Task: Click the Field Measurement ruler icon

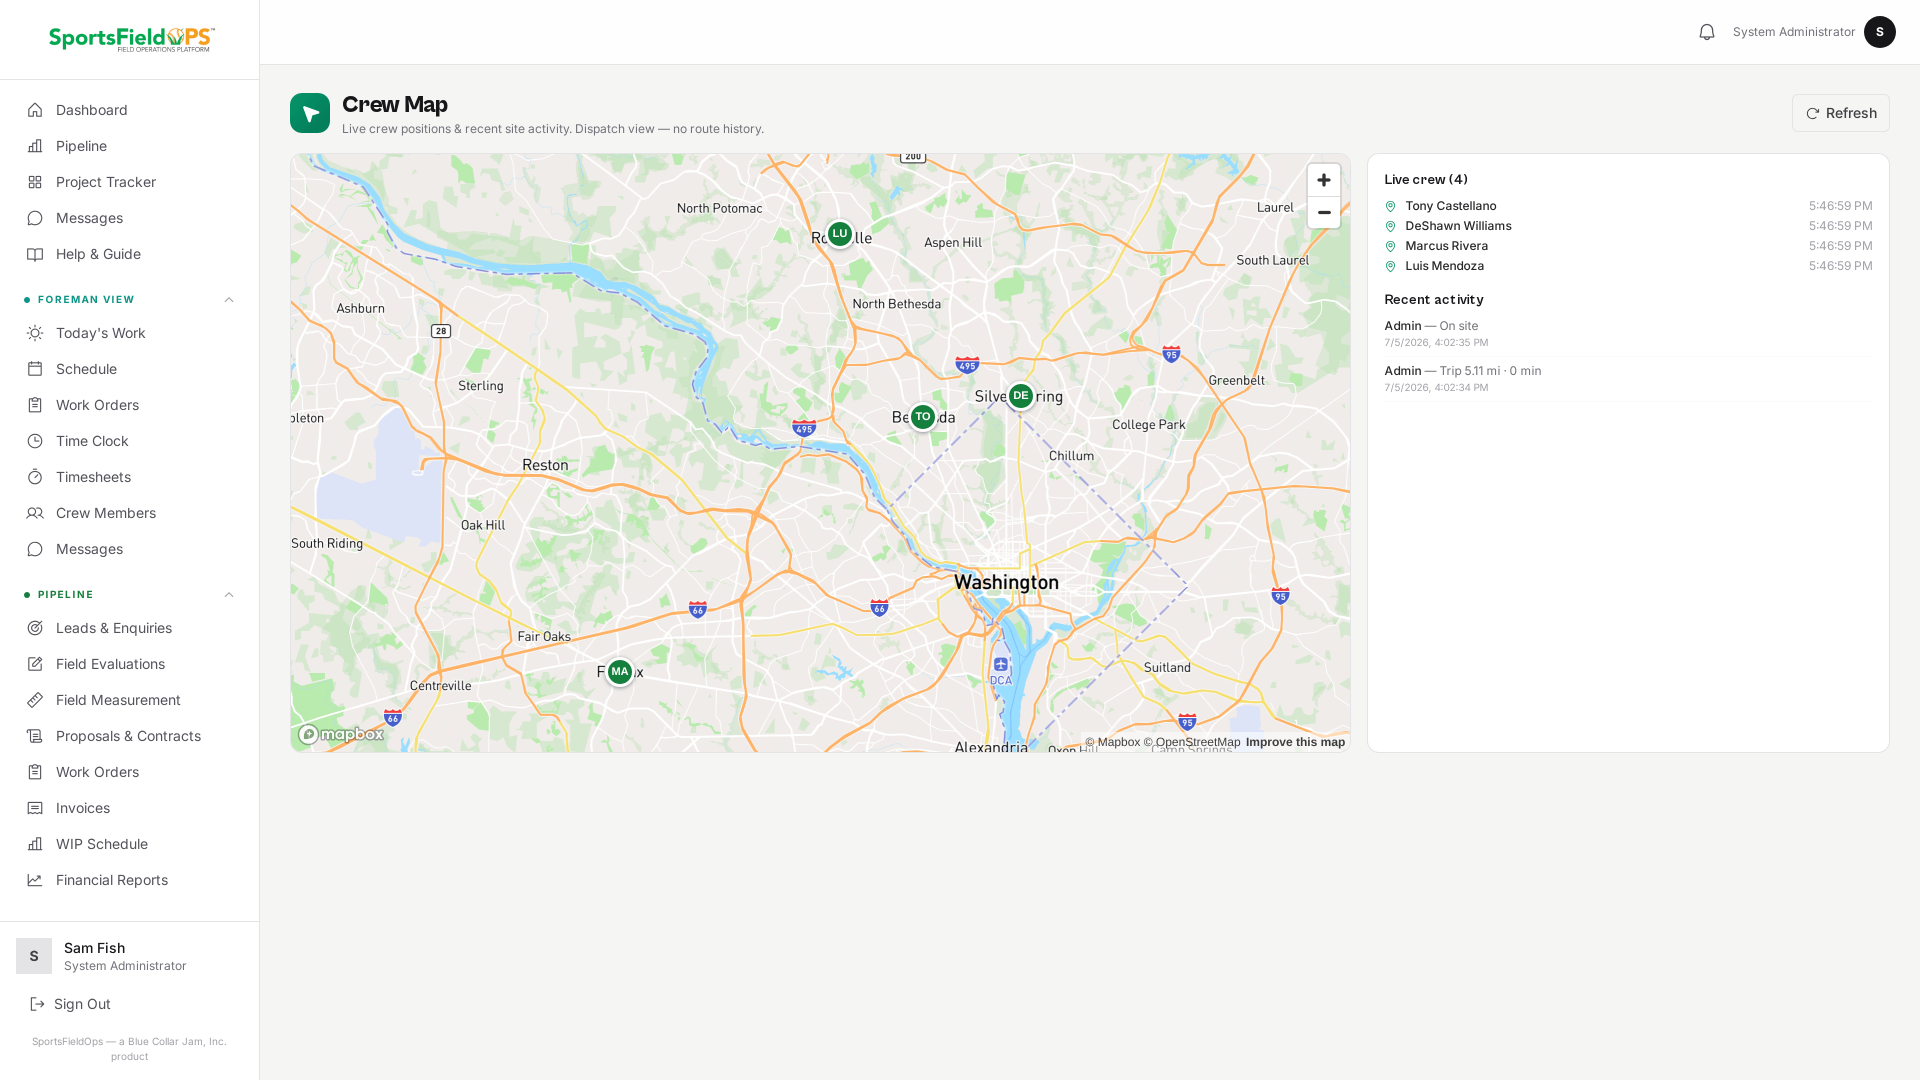Action: pyautogui.click(x=35, y=700)
